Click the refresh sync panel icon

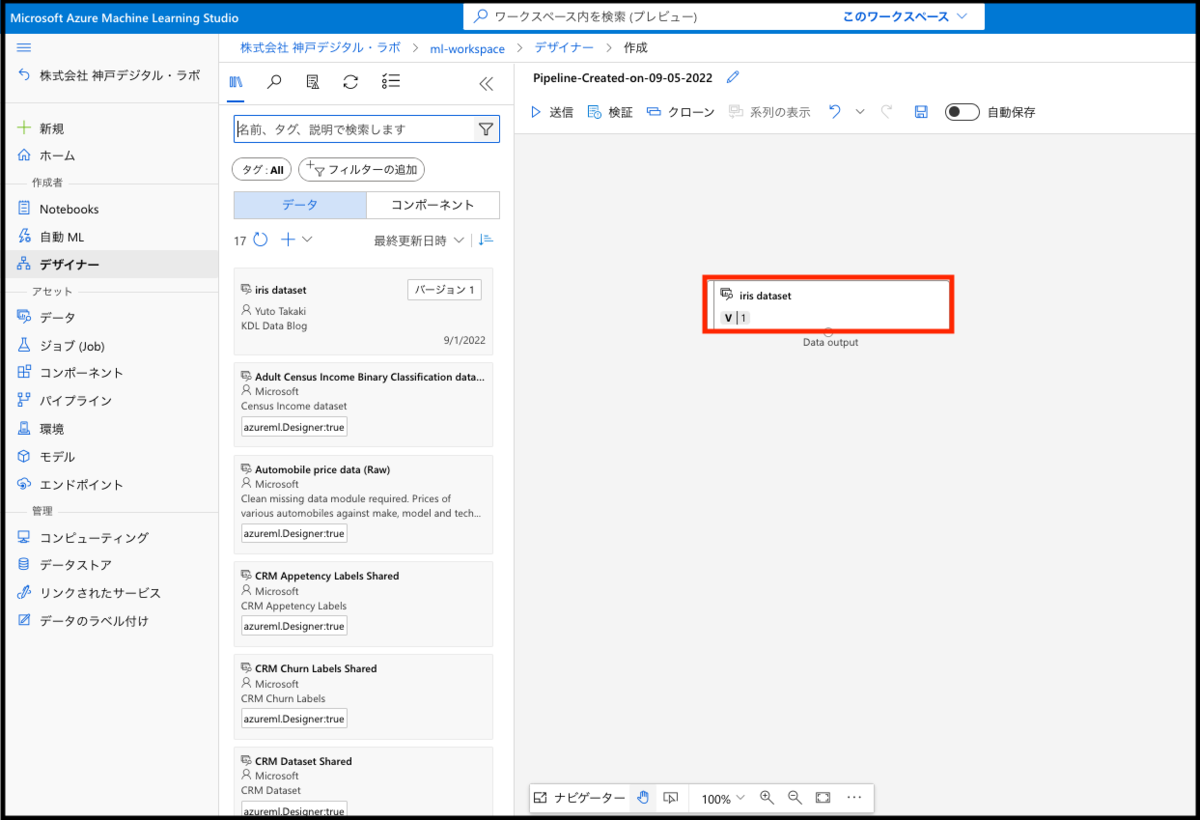click(x=350, y=83)
